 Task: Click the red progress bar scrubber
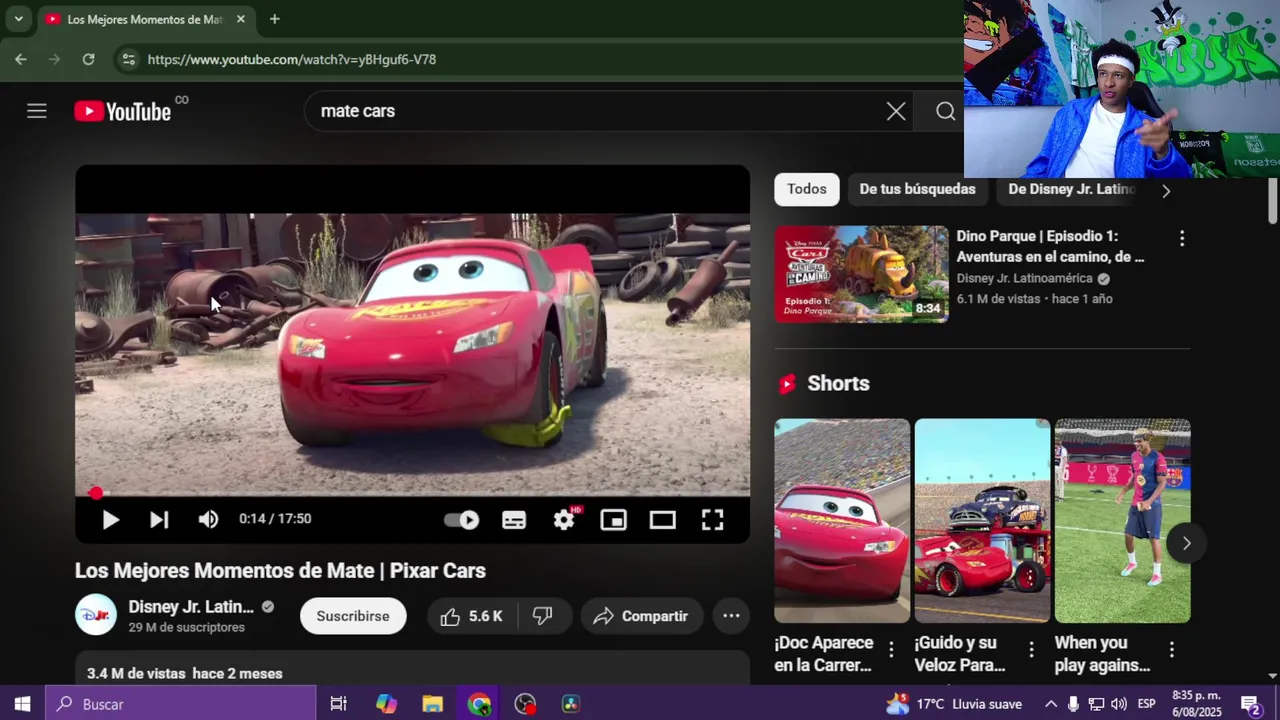95,493
